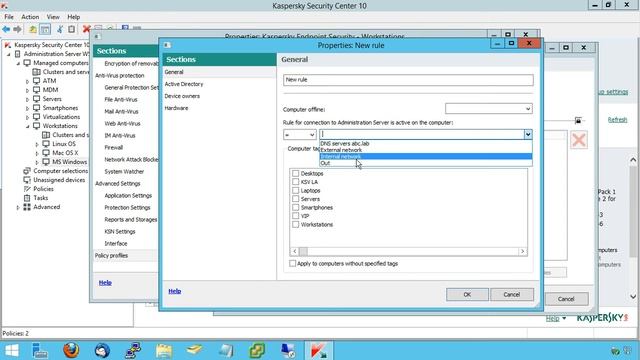Viewport: 640px width, 360px height.
Task: Expand the MDM node in the tree
Action: [27, 90]
